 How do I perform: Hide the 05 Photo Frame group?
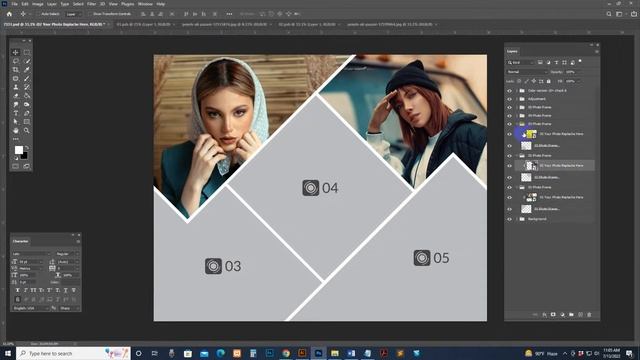(509, 107)
